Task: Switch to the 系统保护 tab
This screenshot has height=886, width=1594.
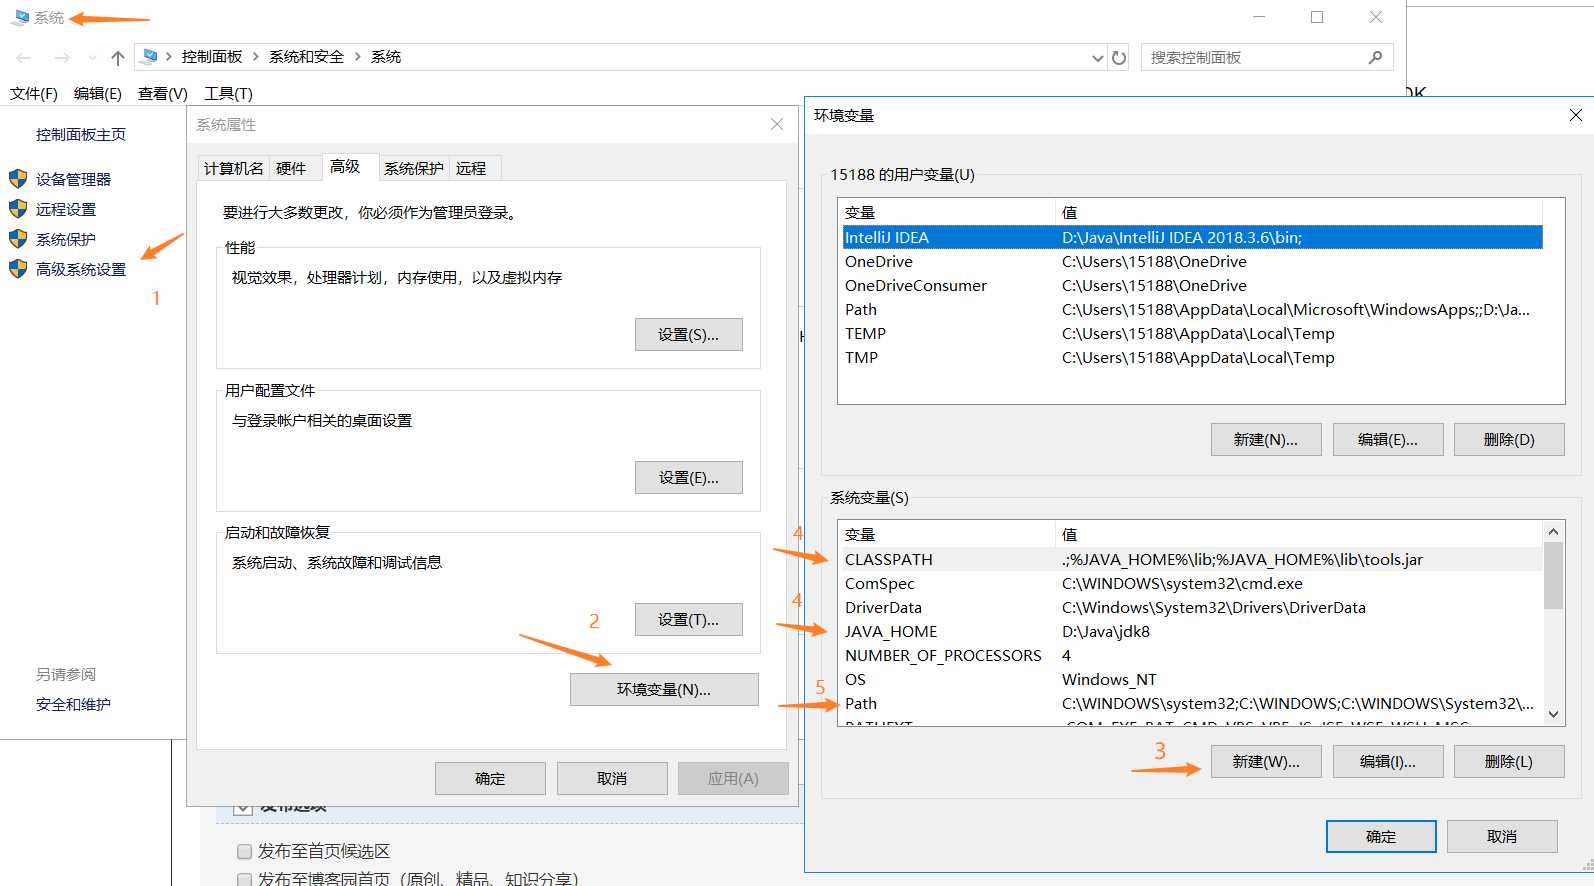Action: pos(414,168)
